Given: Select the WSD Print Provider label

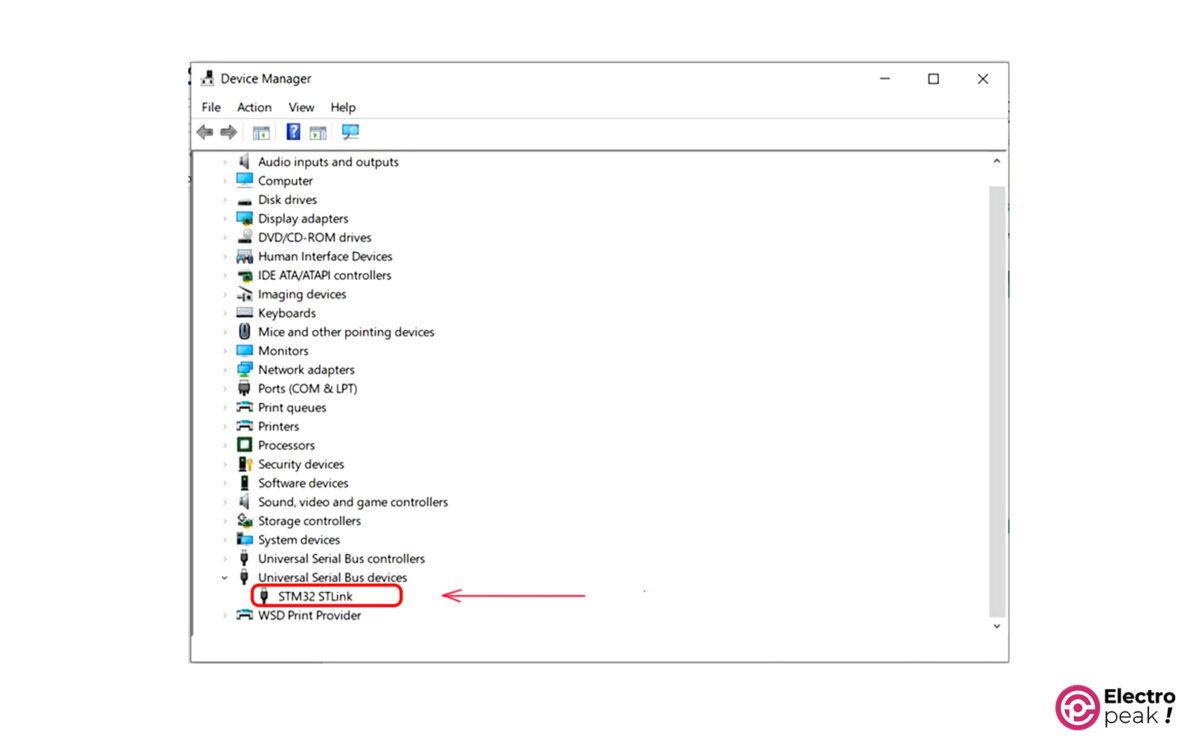Looking at the screenshot, I should tap(309, 616).
